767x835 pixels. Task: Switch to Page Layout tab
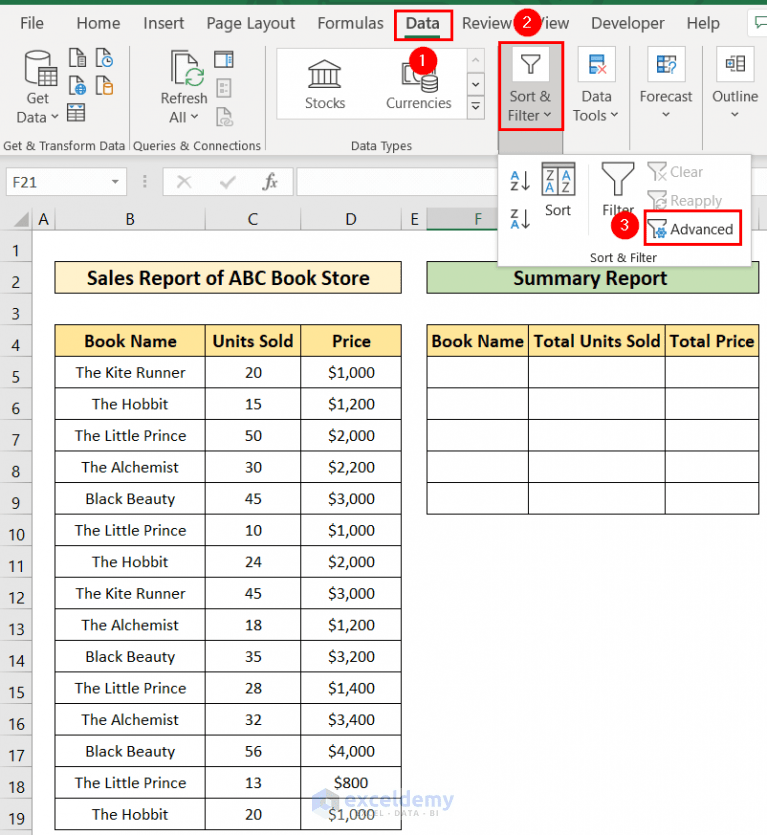point(250,23)
